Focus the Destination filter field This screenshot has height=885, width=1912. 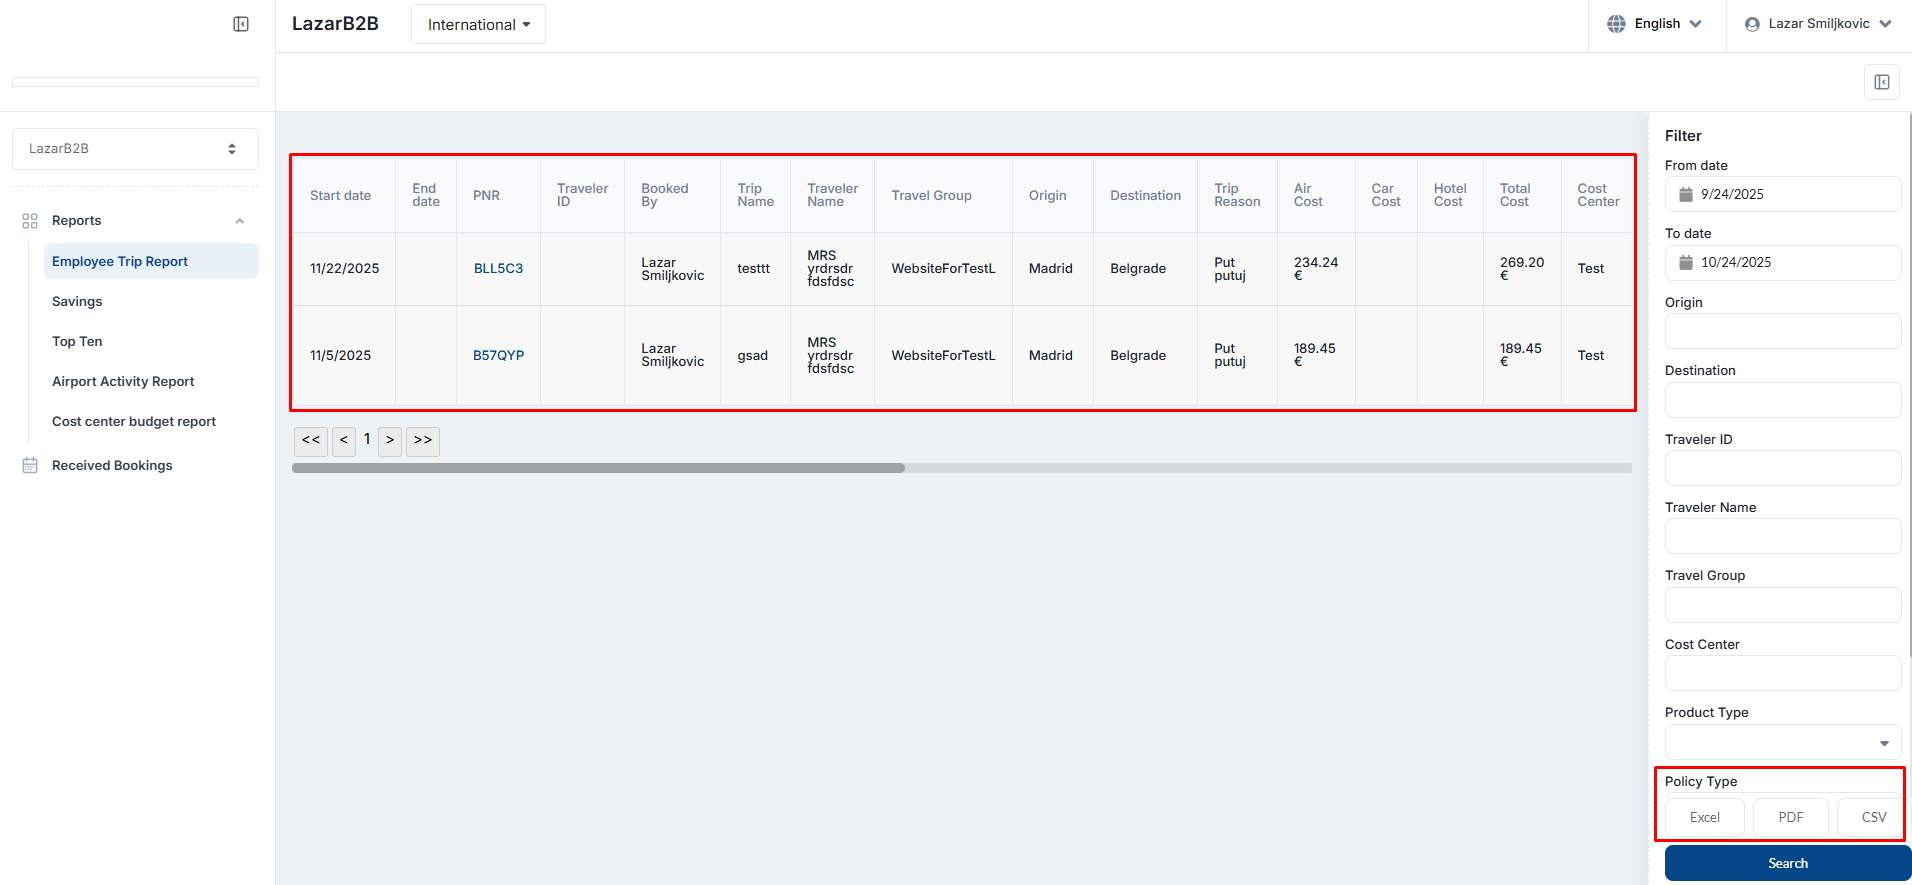(1783, 400)
